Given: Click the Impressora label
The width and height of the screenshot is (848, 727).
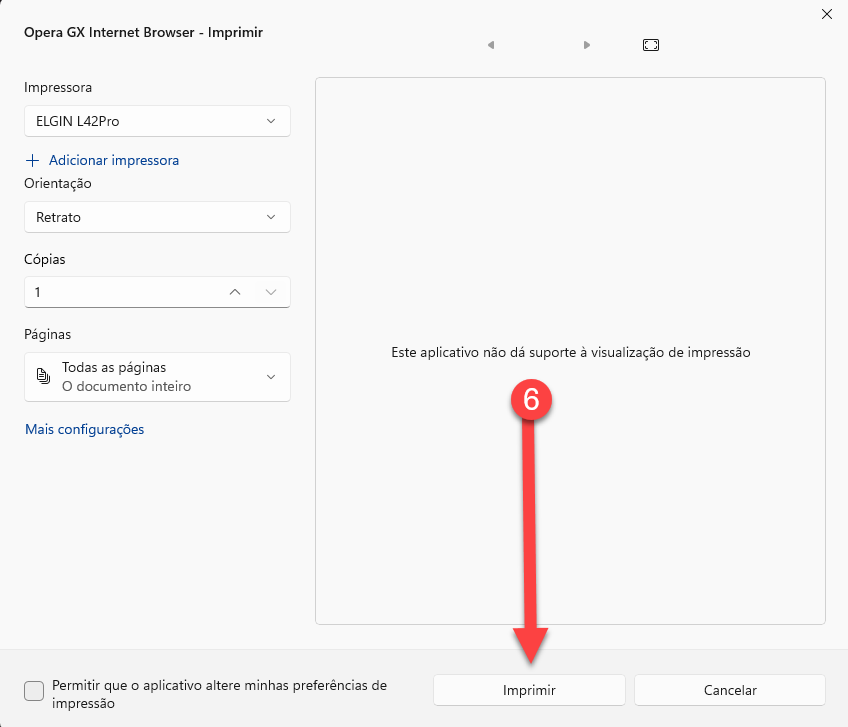Looking at the screenshot, I should coord(58,88).
